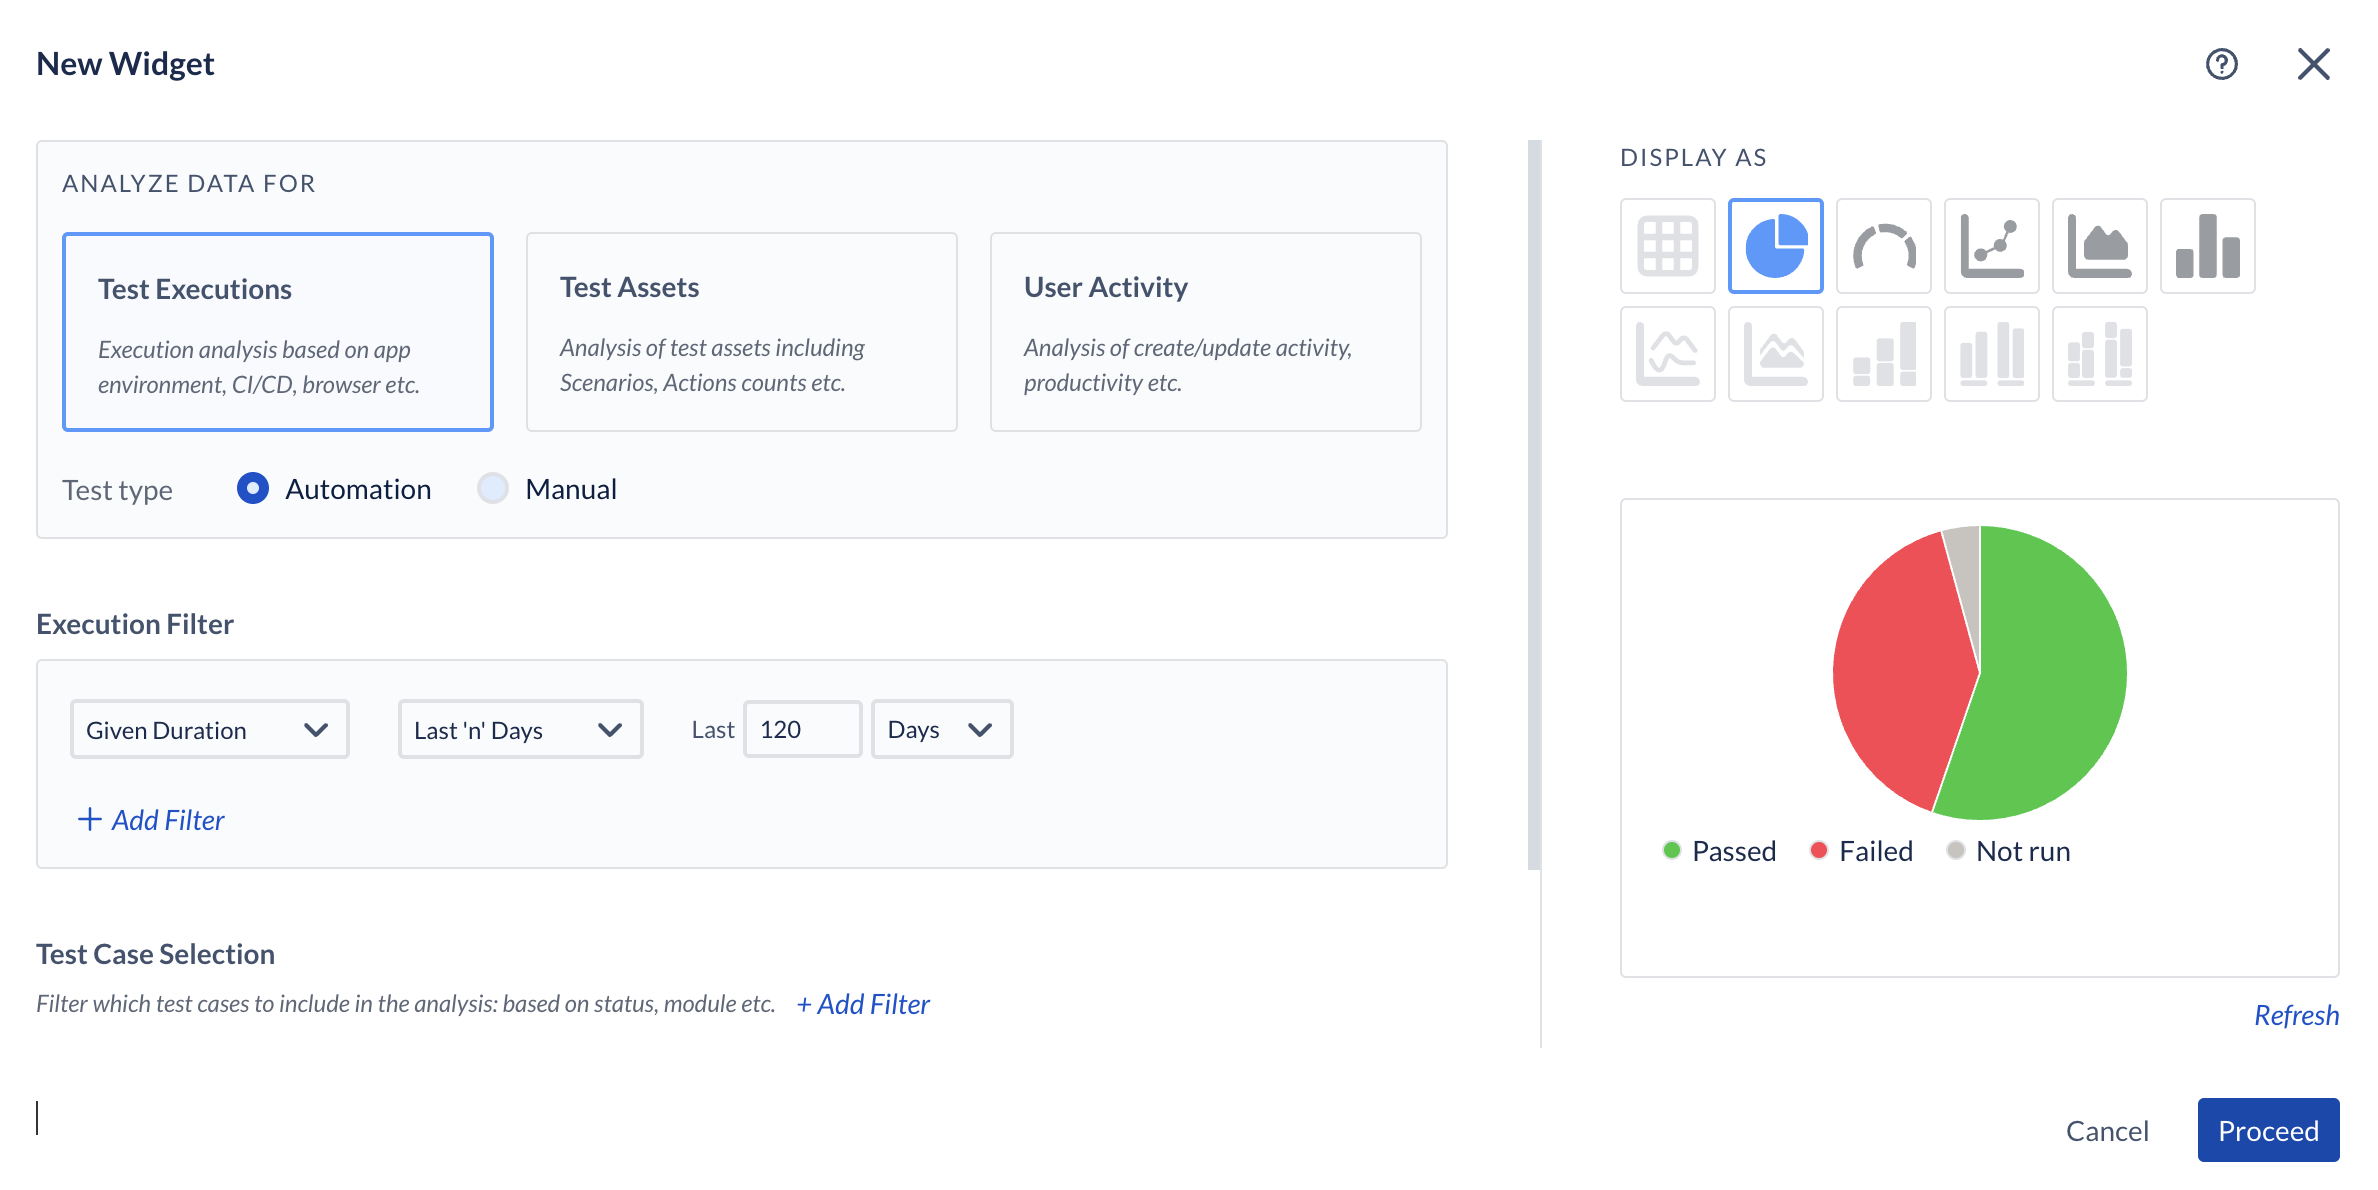
Task: Select the table grid display icon
Action: (1667, 246)
